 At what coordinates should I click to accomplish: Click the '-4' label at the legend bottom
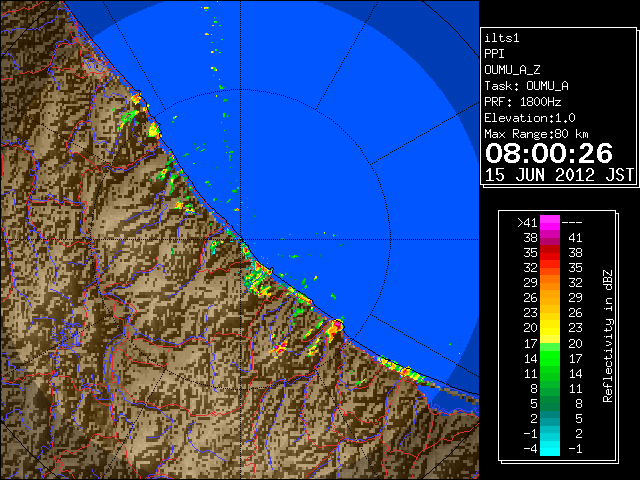[x=530, y=449]
